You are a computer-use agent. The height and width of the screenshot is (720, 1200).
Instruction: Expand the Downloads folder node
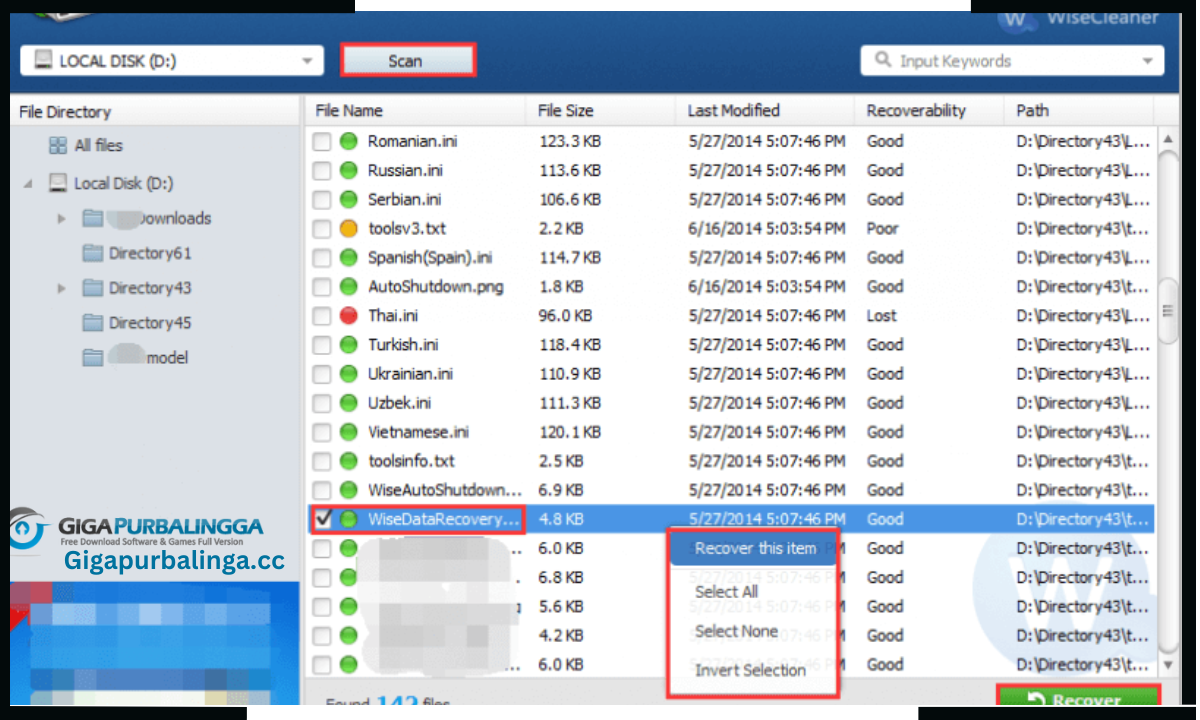(61, 218)
